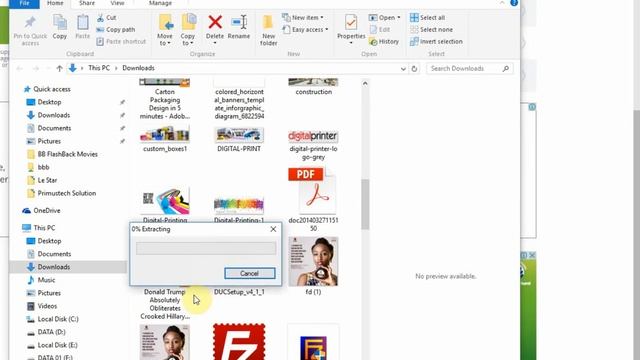Switch to the Home ribbon tab
Image resolution: width=640 pixels, height=360 pixels.
(x=55, y=3)
